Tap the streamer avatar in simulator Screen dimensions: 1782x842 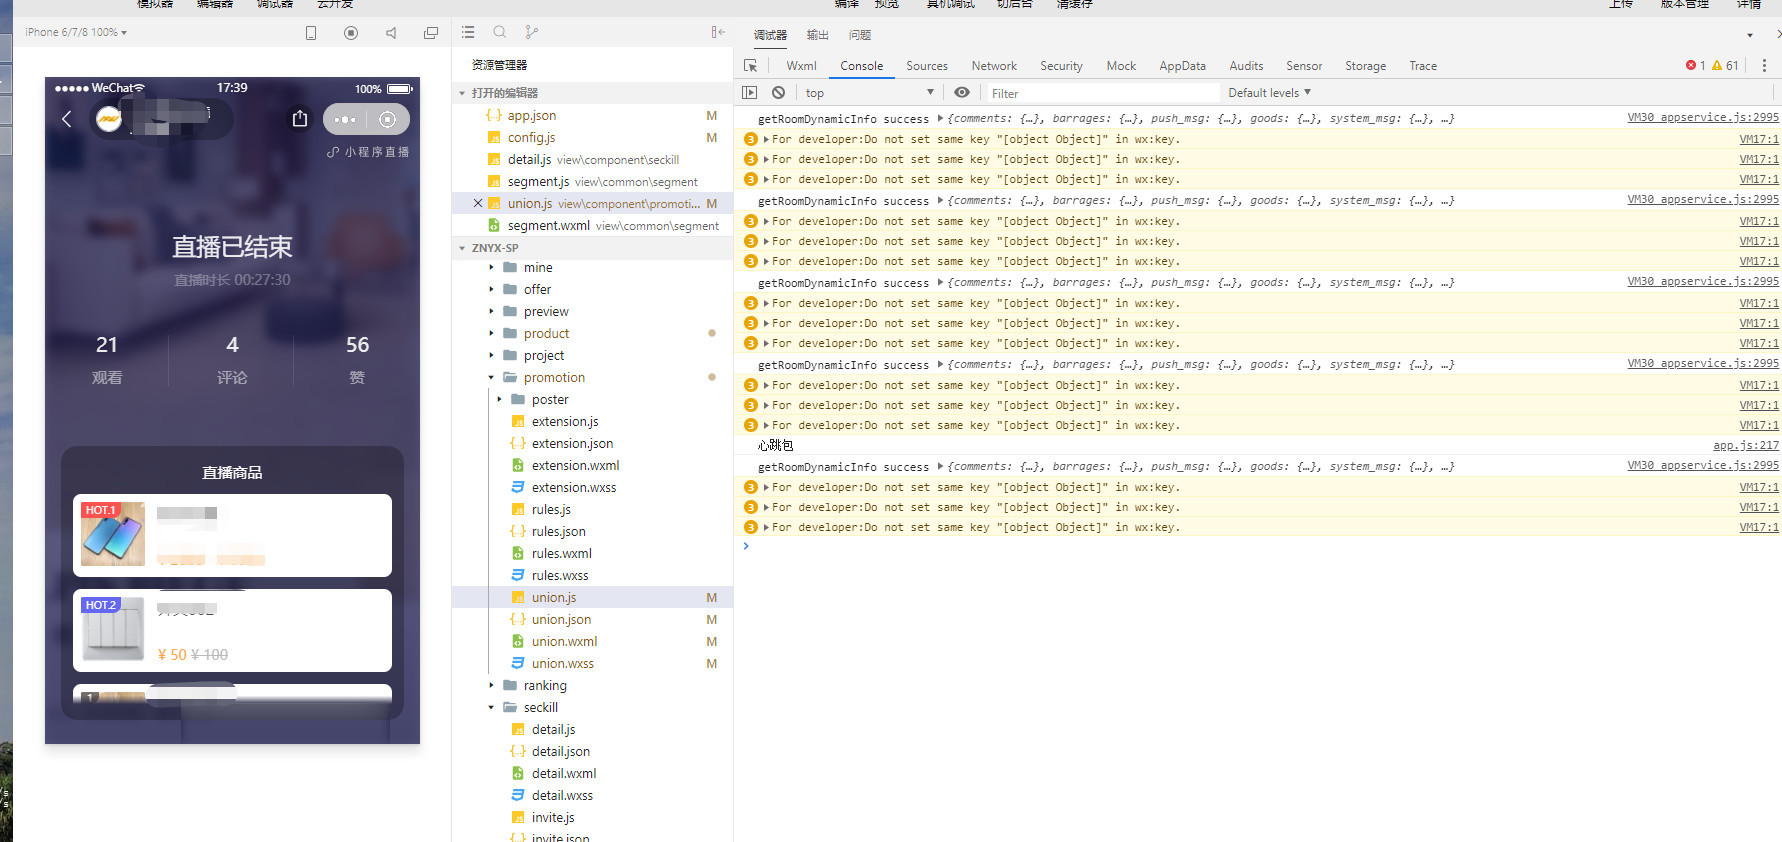coord(109,119)
